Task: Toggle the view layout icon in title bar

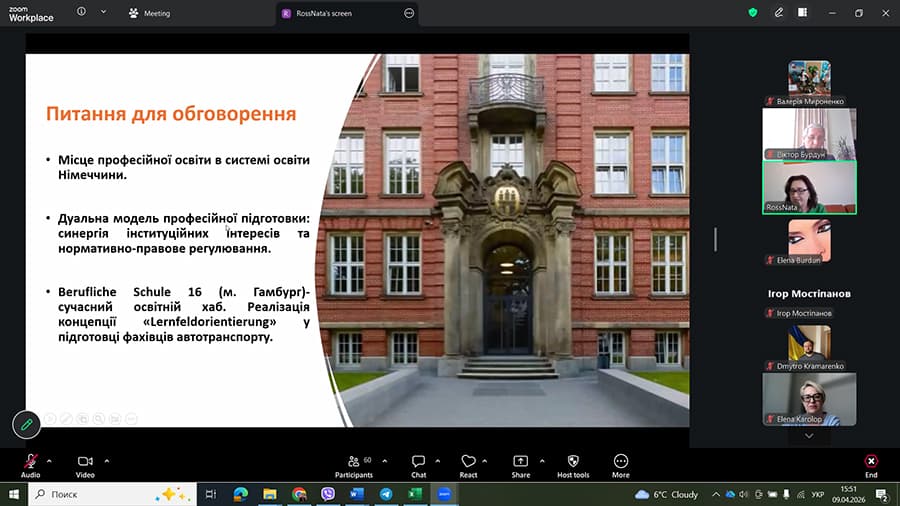Action: click(802, 13)
